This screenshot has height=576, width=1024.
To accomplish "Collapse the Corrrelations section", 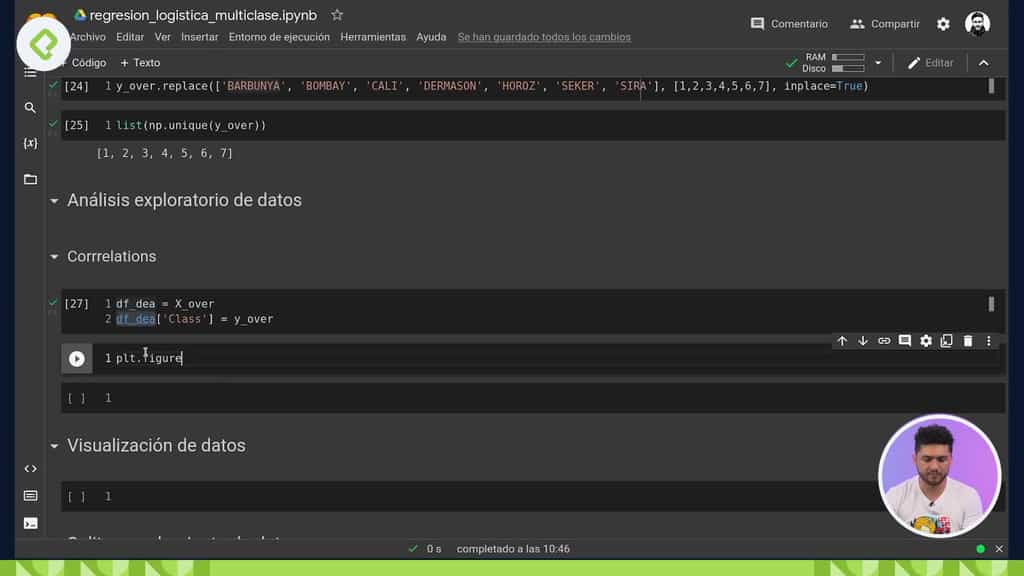I will (x=54, y=256).
